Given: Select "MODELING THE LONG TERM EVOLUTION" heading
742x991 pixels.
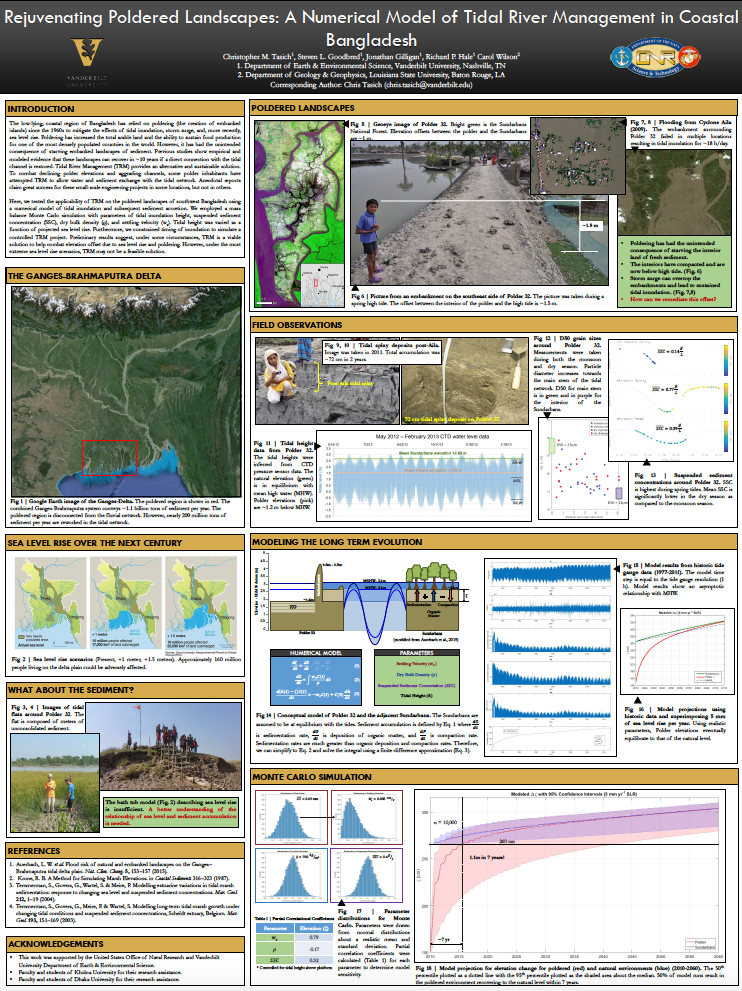Looking at the screenshot, I should point(493,542).
